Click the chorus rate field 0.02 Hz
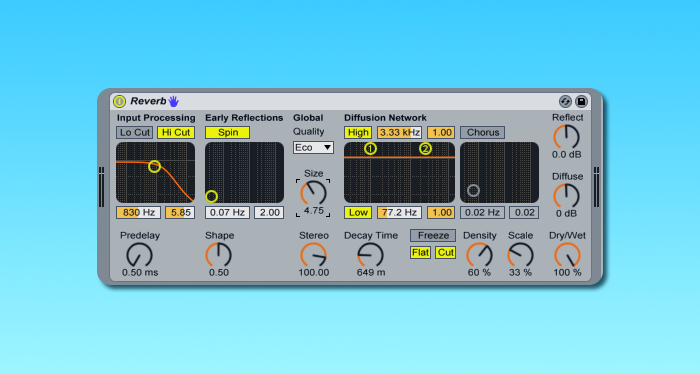The height and width of the screenshot is (374, 700). coord(483,212)
